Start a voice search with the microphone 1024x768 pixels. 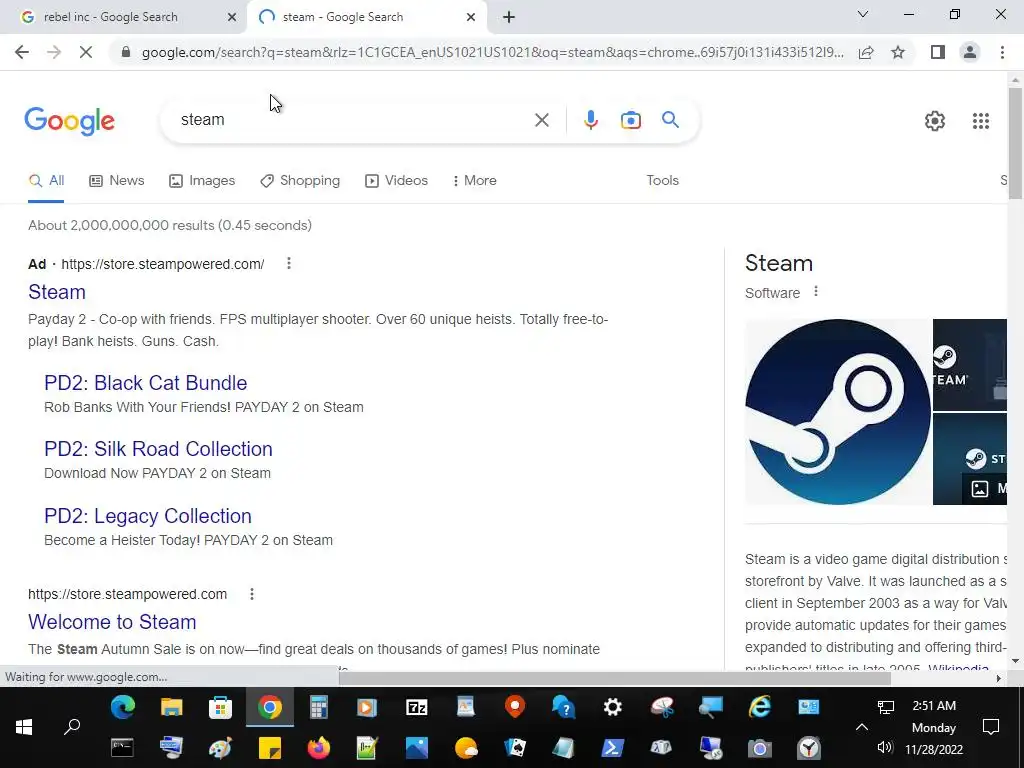point(590,120)
